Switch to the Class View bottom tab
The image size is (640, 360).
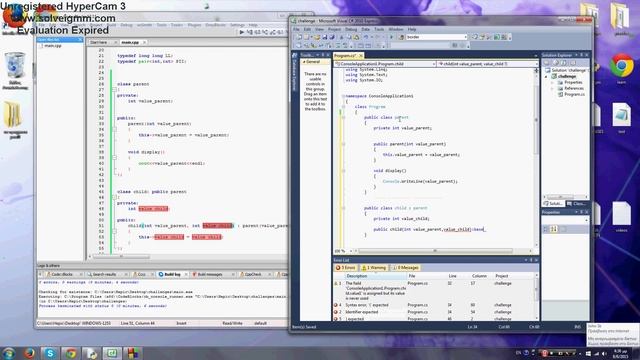(x=576, y=204)
